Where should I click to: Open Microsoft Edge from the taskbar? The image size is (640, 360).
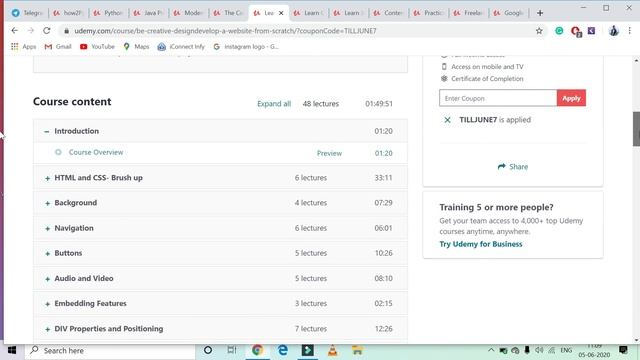point(282,350)
